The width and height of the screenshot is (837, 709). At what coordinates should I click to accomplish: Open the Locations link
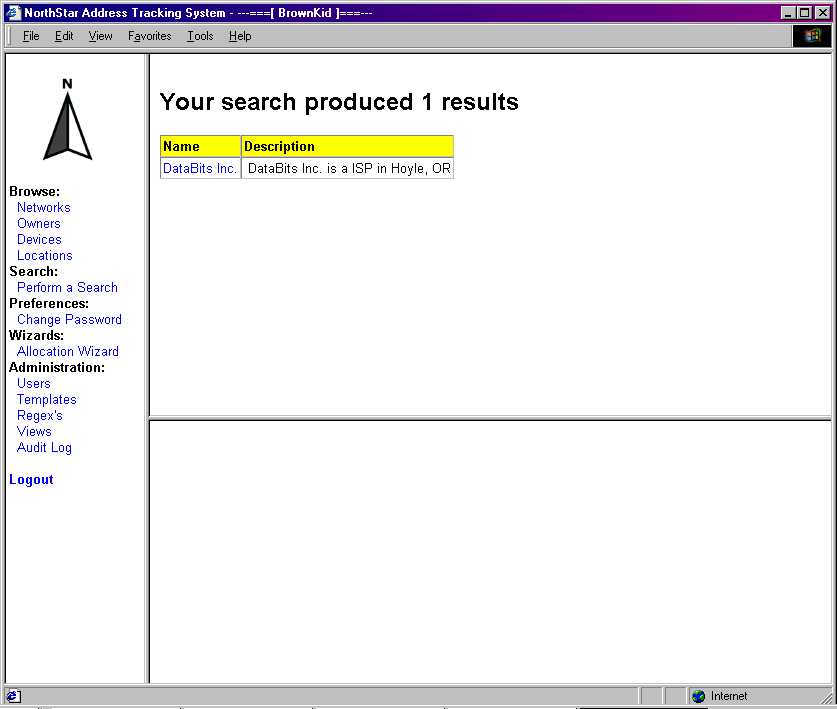click(x=44, y=255)
